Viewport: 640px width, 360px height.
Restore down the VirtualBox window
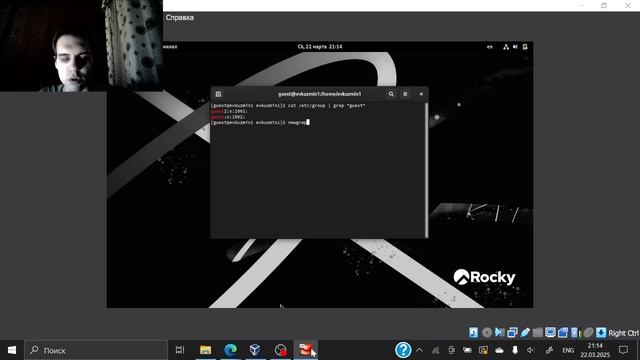coord(604,5)
